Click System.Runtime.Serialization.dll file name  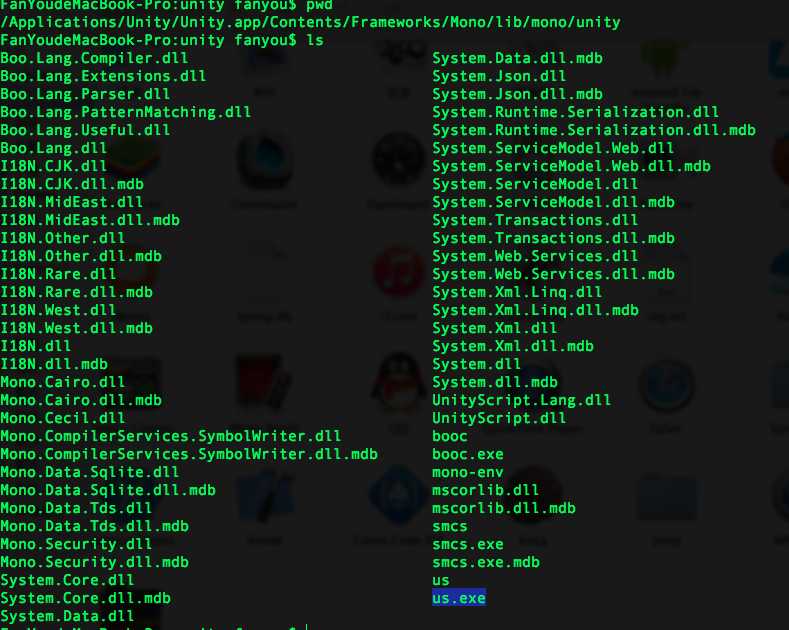click(x=576, y=112)
